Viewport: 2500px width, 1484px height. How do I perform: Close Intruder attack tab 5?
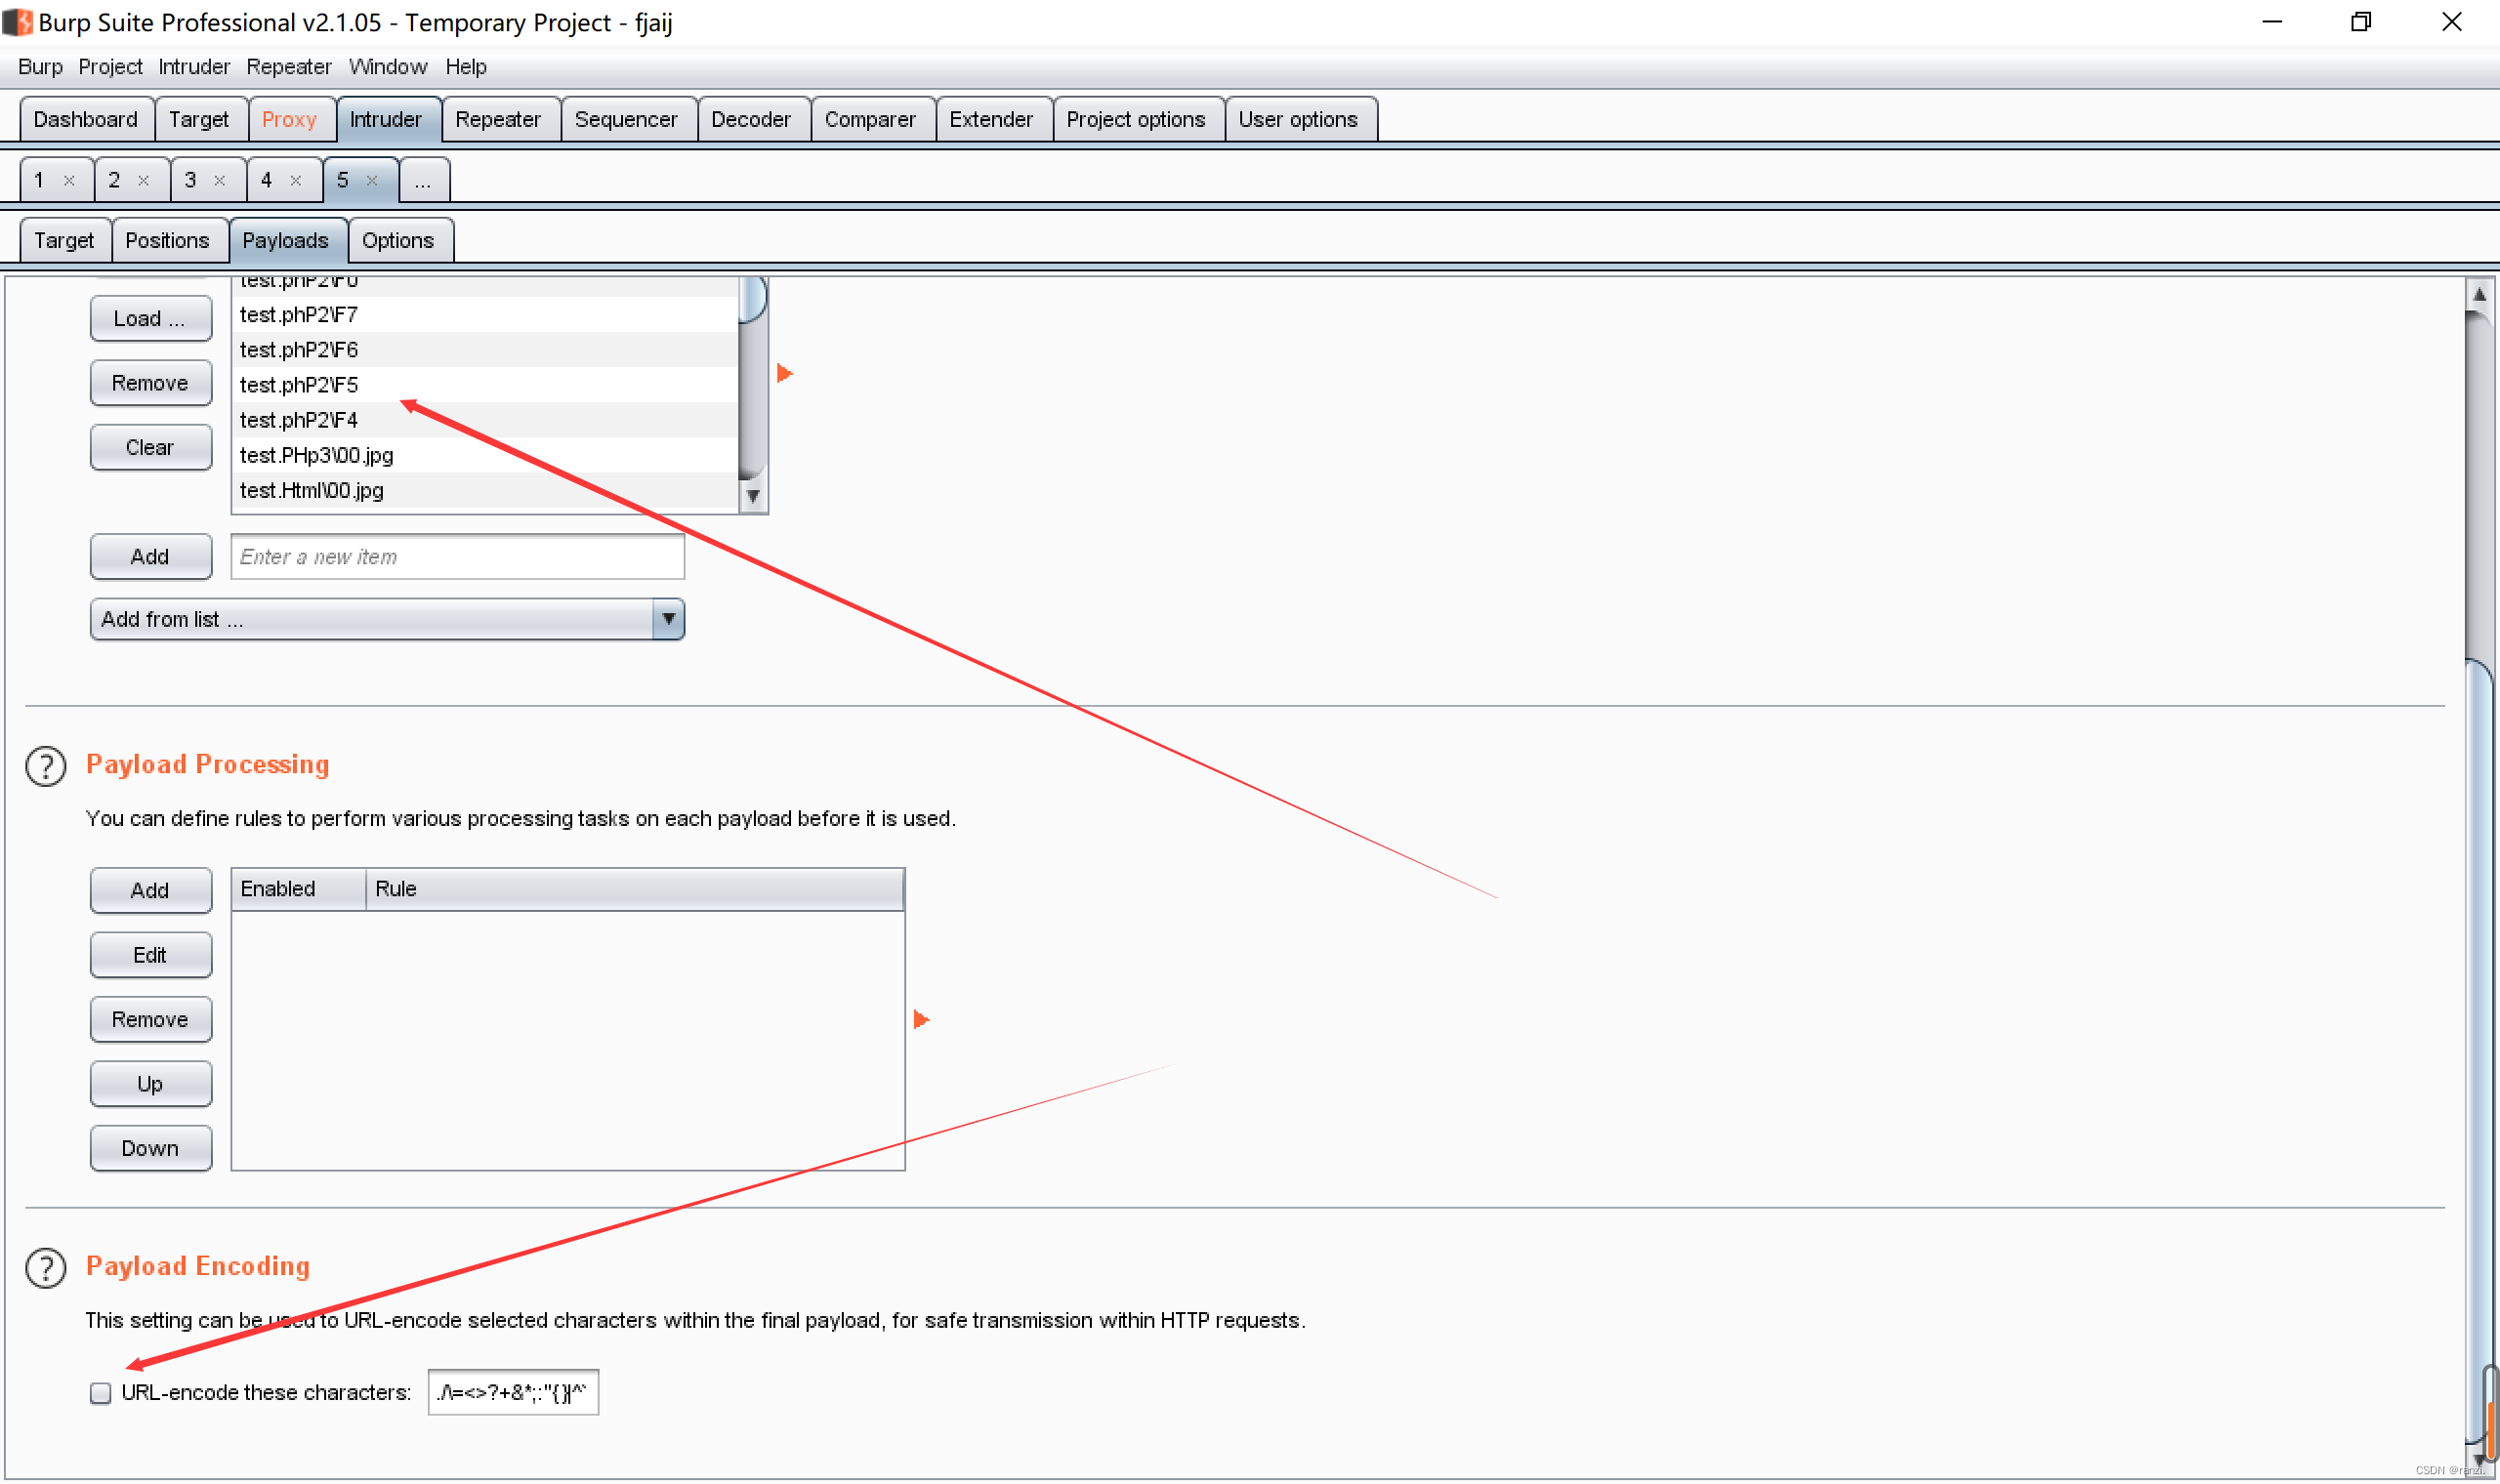point(372,181)
